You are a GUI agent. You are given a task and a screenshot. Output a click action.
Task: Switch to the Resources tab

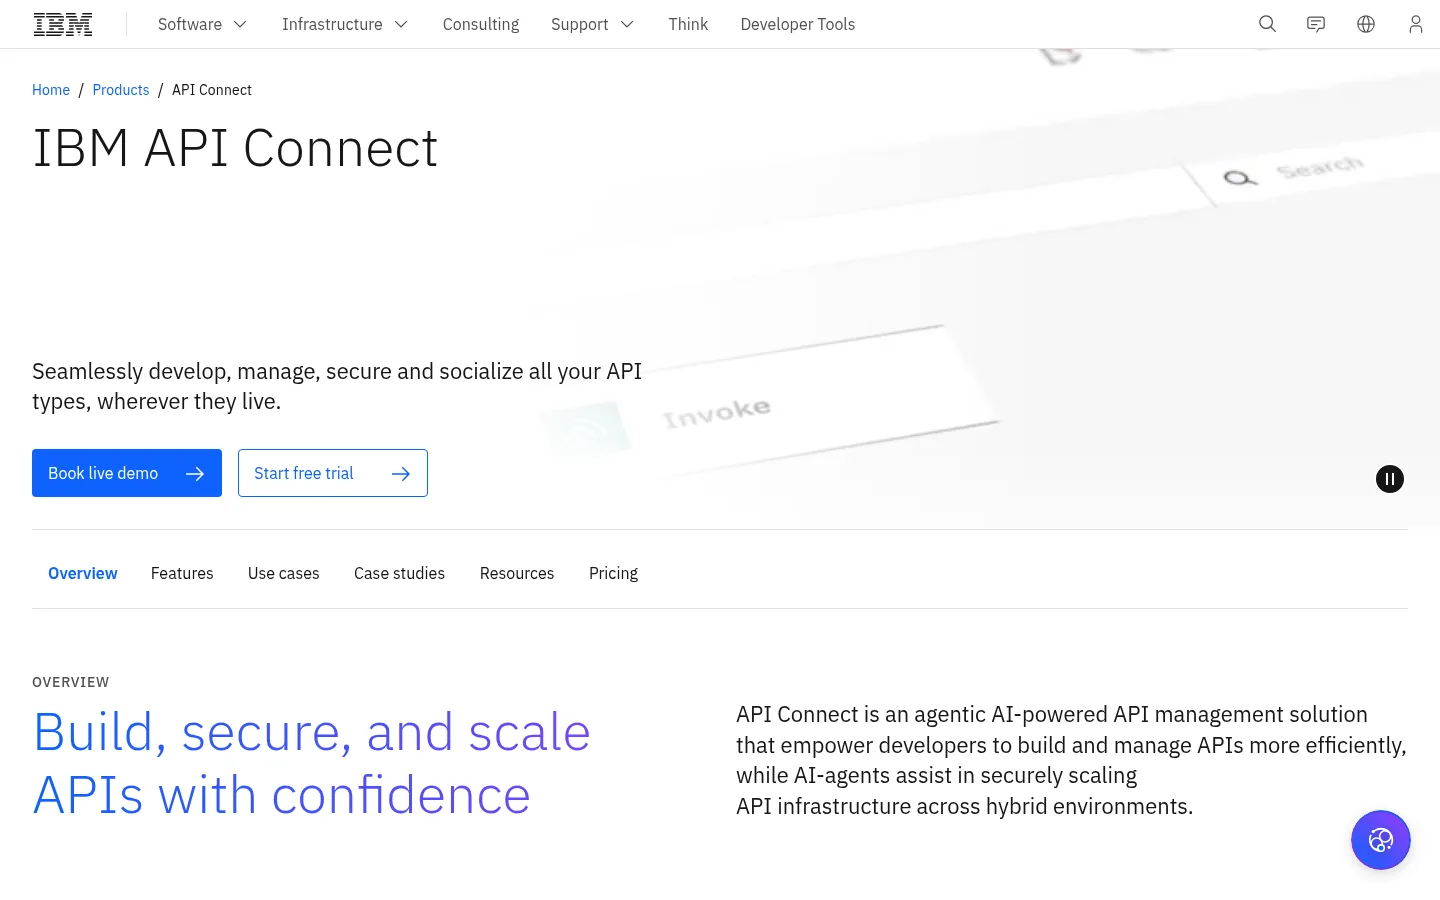[517, 573]
